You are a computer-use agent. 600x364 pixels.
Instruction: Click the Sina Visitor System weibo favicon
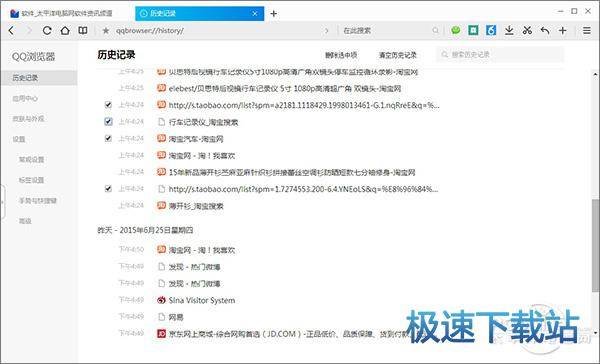pos(161,300)
